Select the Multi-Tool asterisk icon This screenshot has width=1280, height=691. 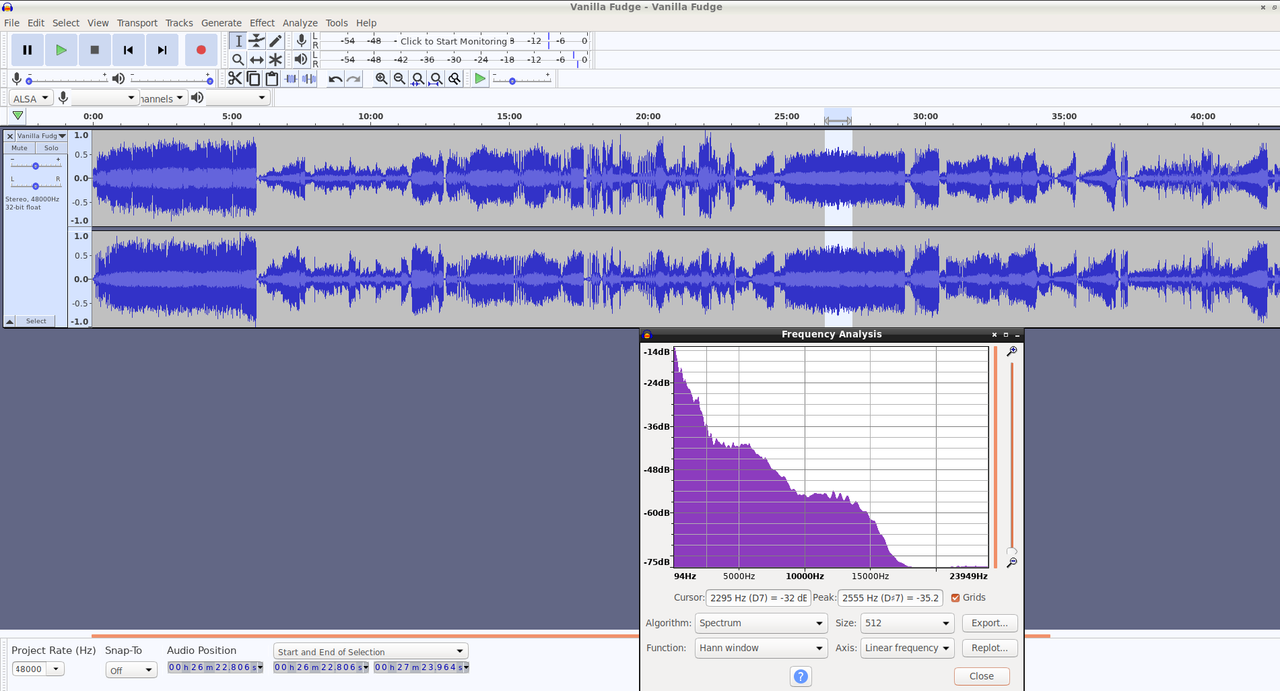(x=275, y=60)
